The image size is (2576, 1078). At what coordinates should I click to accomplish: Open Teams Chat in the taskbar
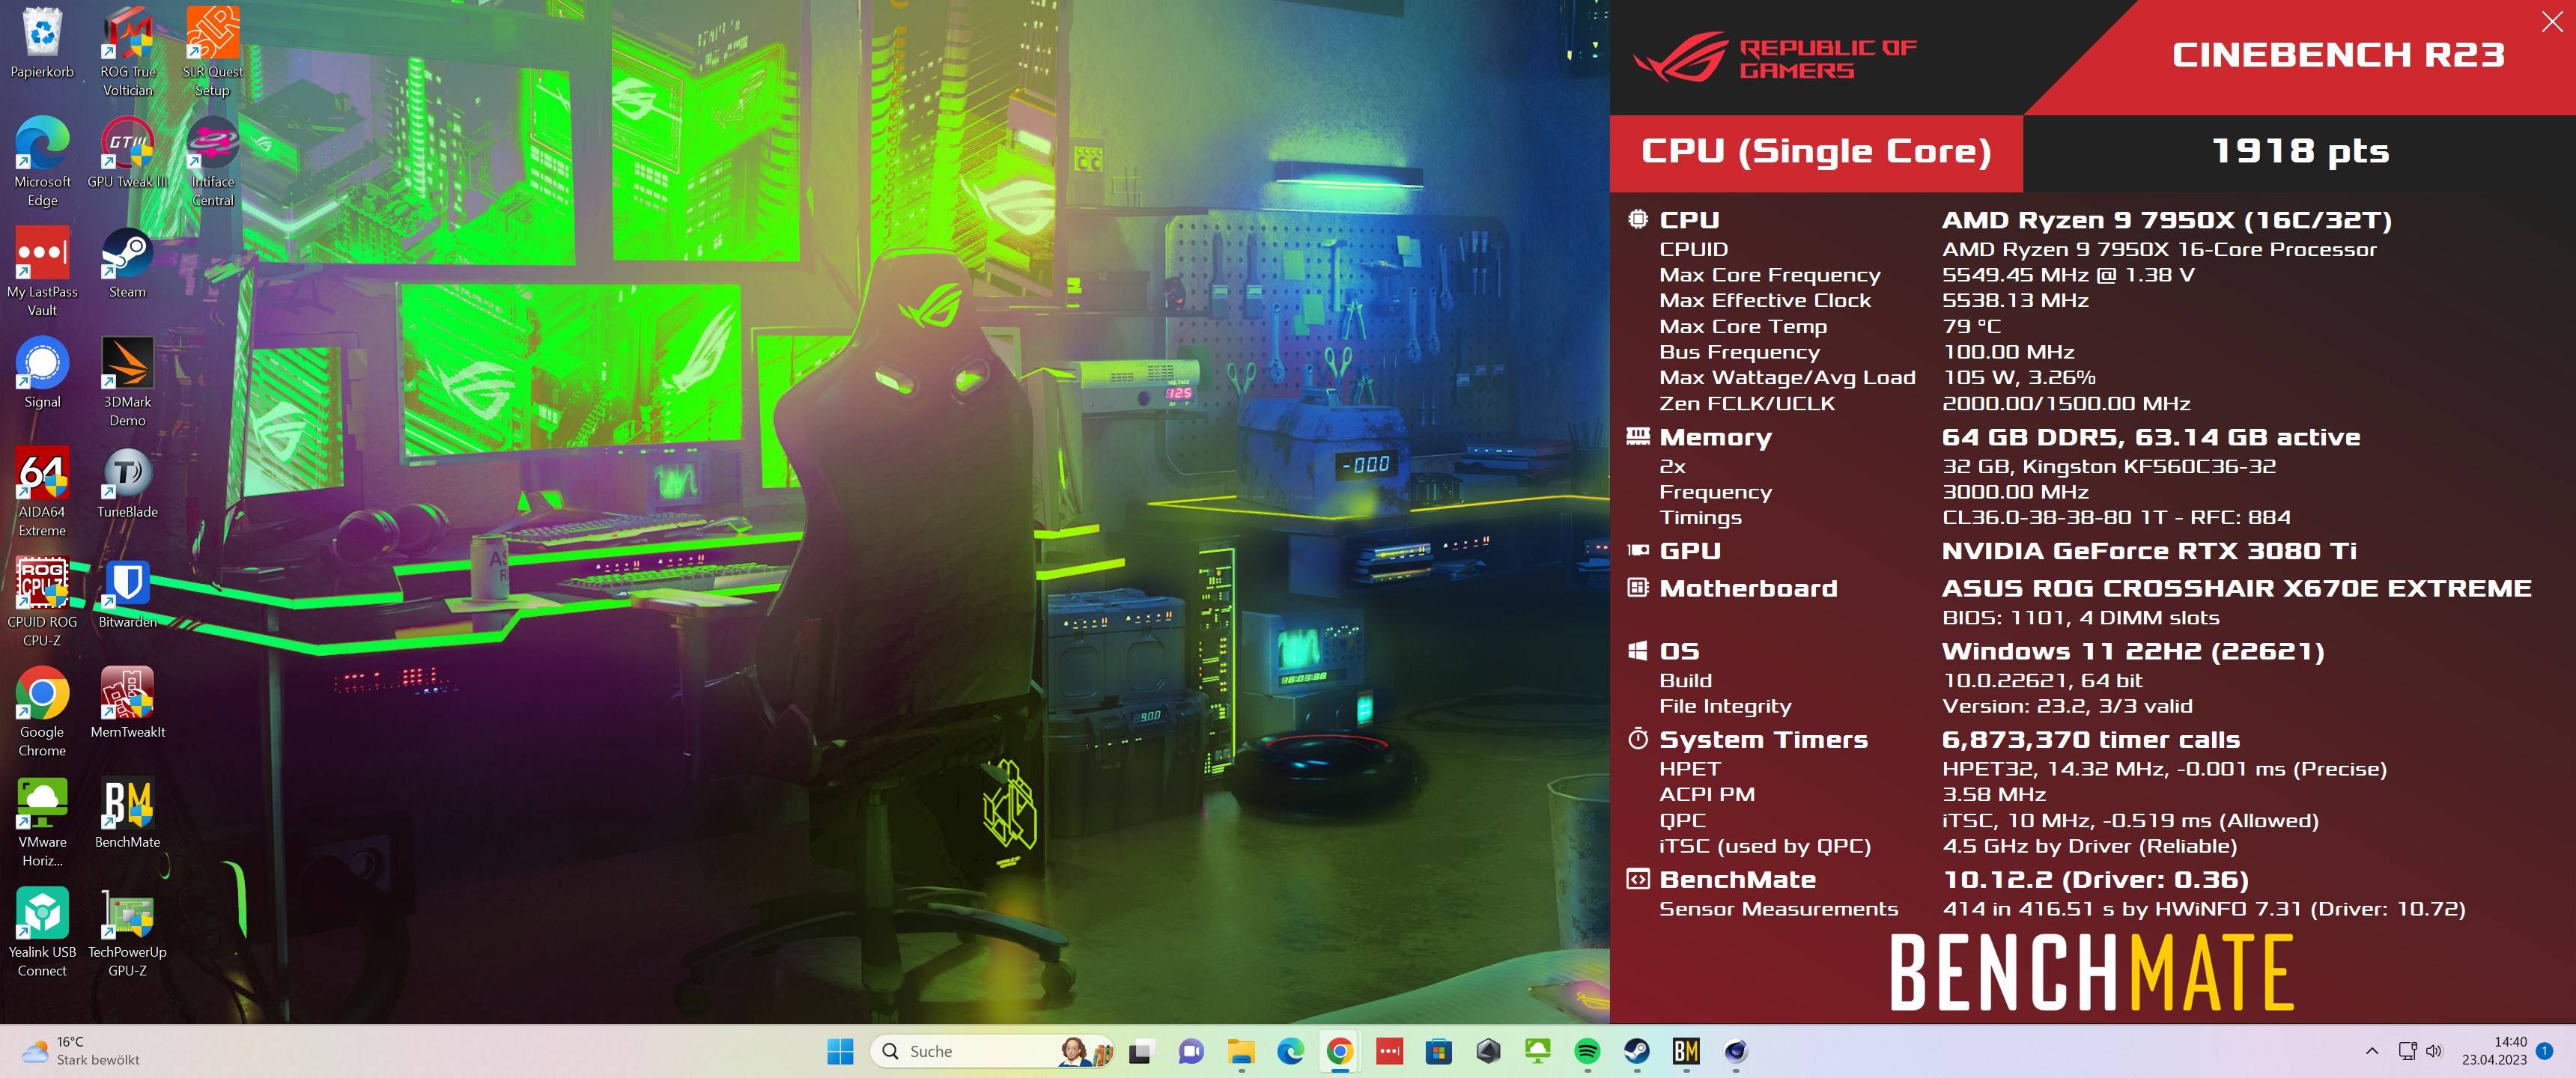tap(1191, 1051)
